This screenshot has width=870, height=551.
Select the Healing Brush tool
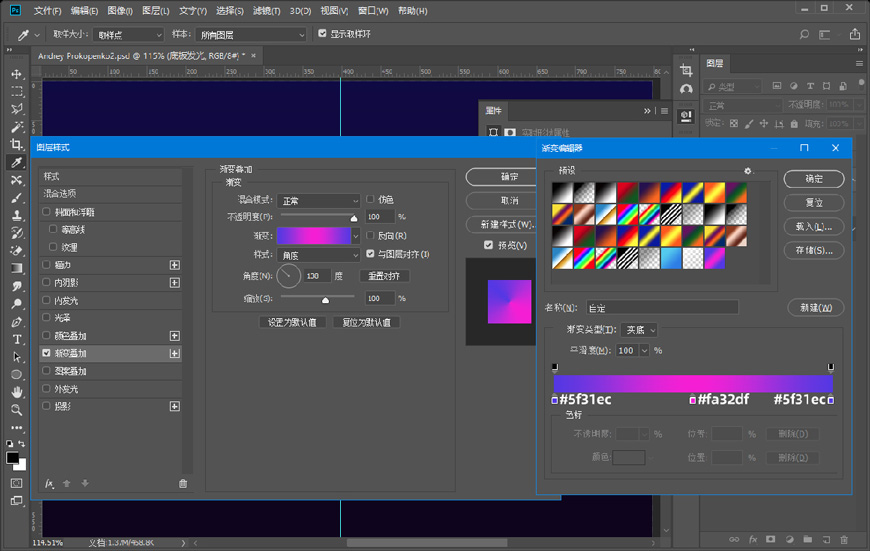(17, 180)
